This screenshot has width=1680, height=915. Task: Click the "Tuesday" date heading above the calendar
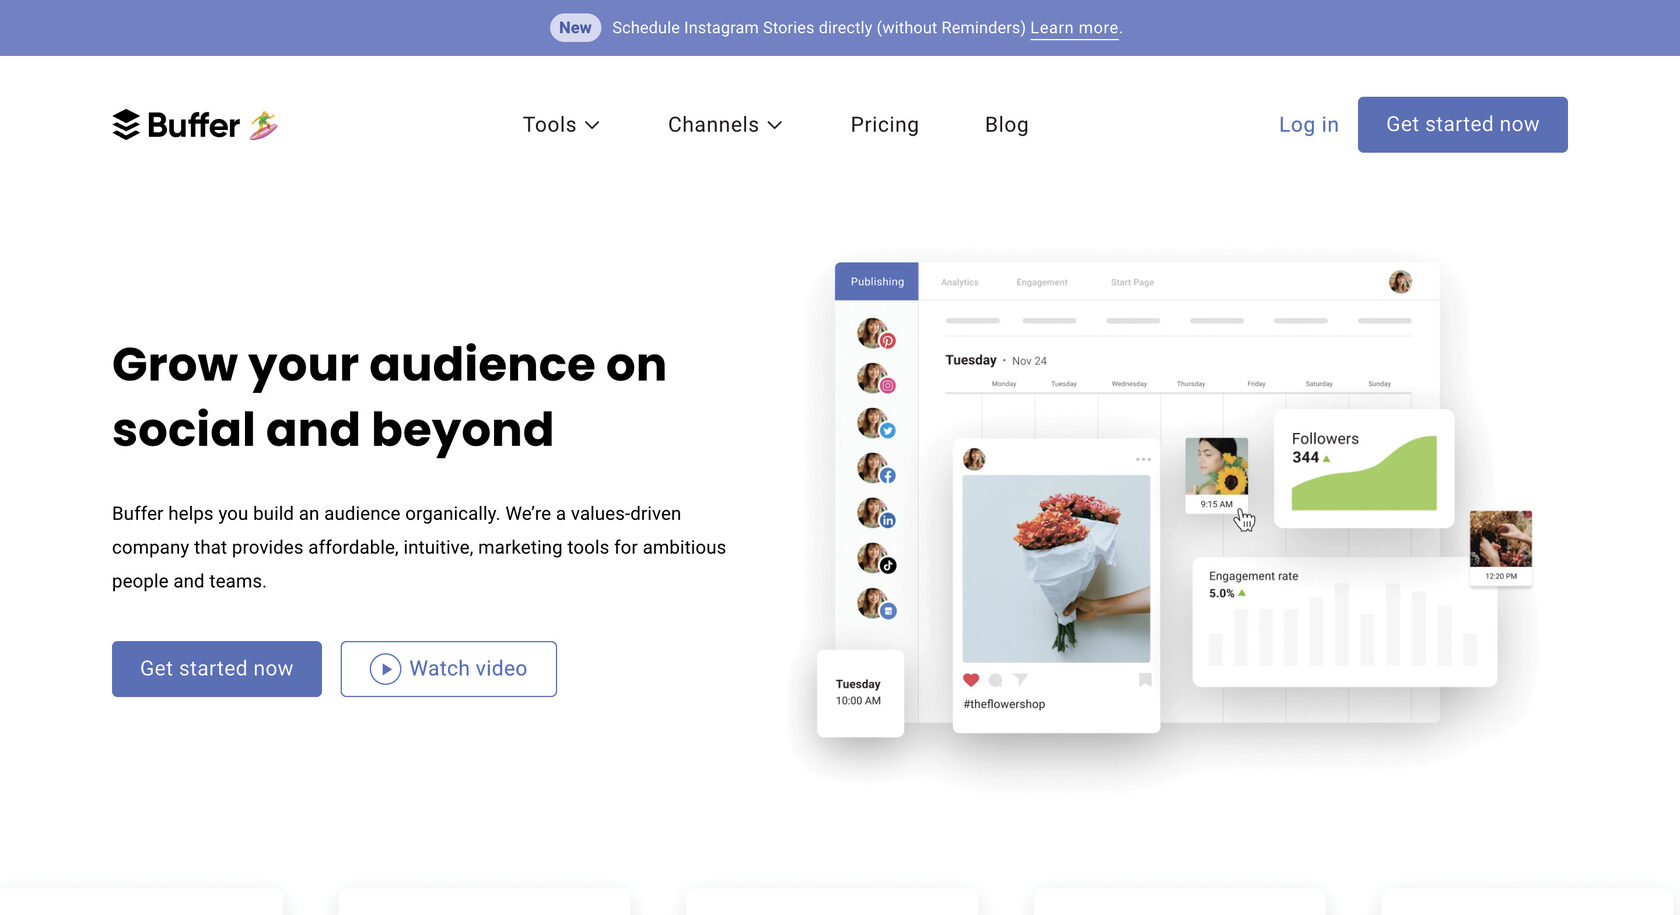coord(971,360)
